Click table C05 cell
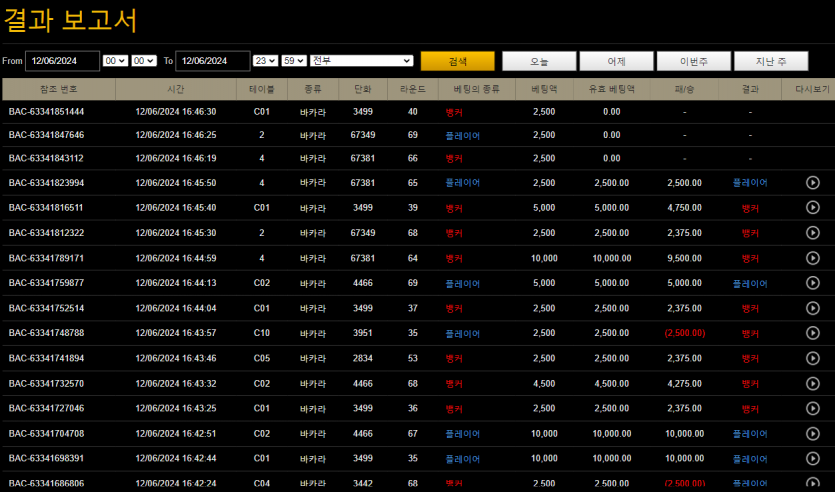 click(261, 358)
